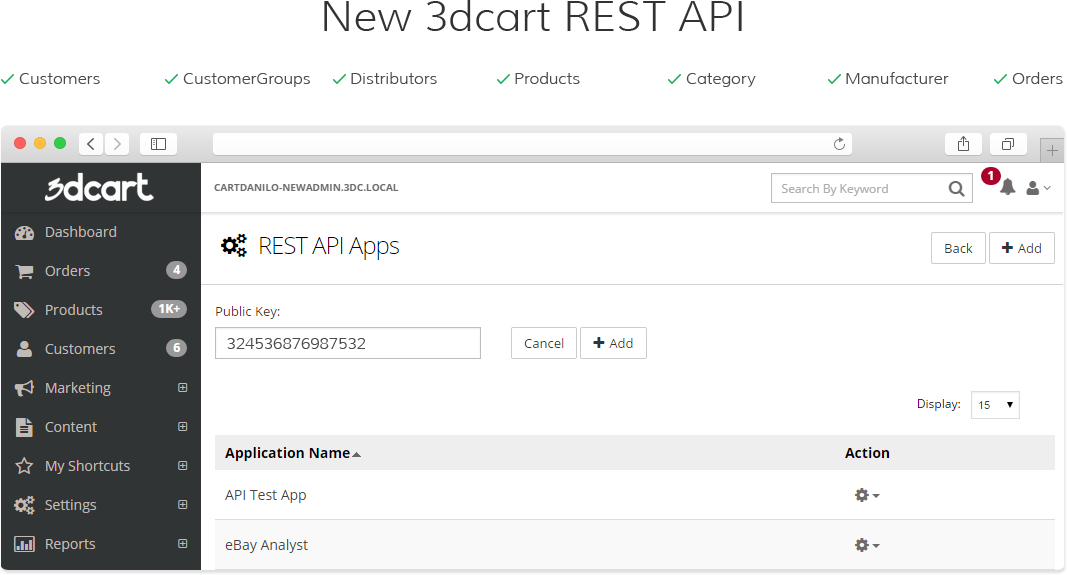The width and height of the screenshot is (1067, 575).
Task: Open the Display count dropdown
Action: click(x=995, y=405)
